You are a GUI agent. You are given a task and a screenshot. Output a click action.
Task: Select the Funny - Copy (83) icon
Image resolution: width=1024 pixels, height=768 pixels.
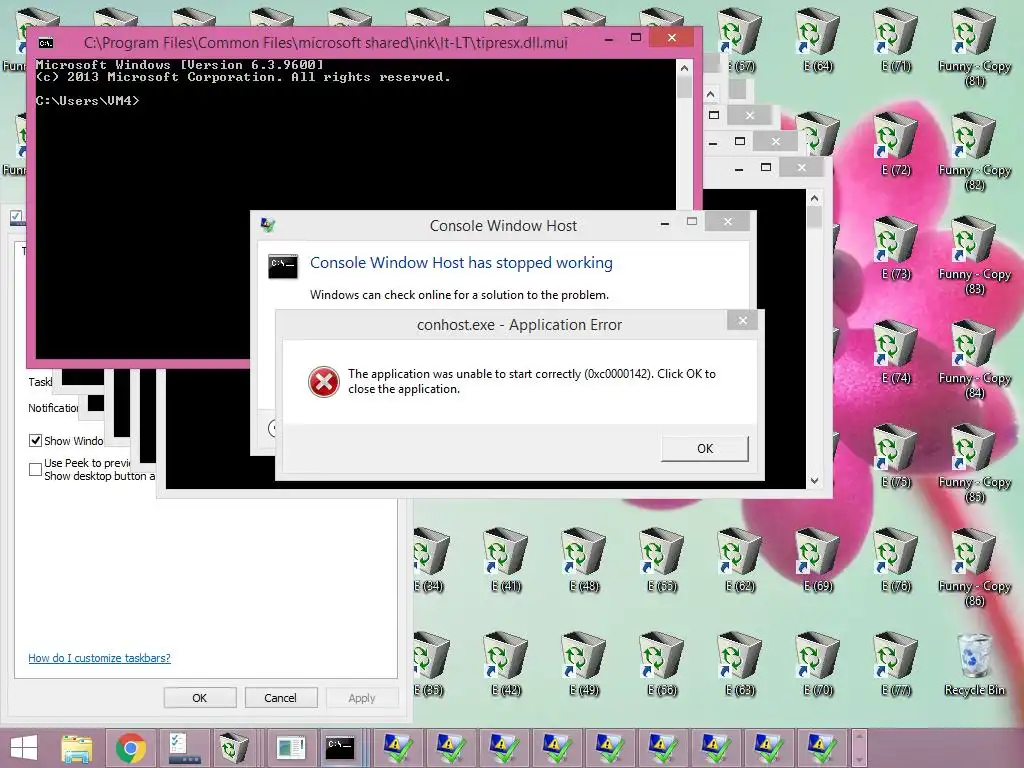pyautogui.click(x=974, y=255)
